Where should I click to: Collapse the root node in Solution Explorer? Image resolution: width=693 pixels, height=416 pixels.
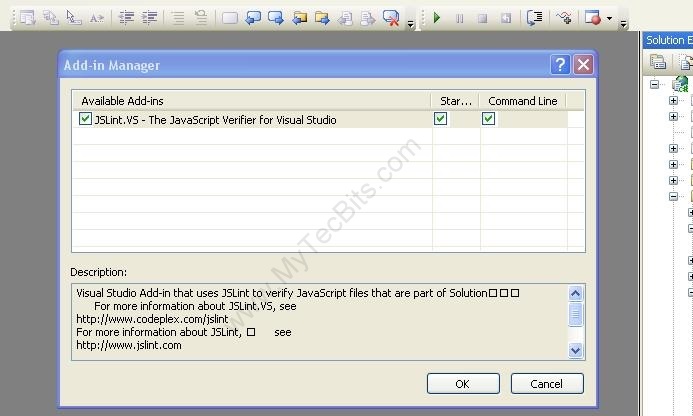[x=655, y=84]
